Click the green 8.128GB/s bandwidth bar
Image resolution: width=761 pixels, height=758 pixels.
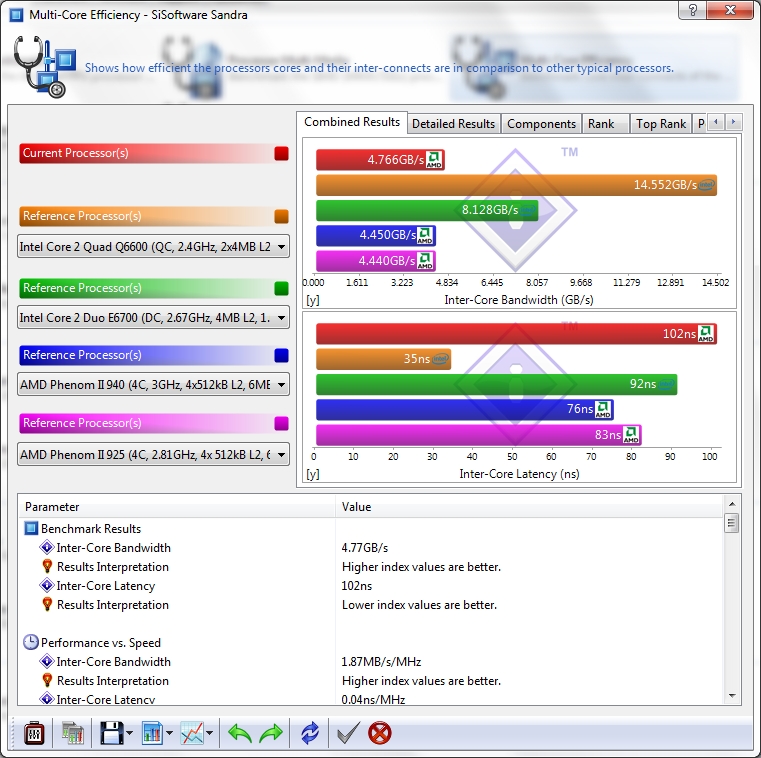point(427,210)
